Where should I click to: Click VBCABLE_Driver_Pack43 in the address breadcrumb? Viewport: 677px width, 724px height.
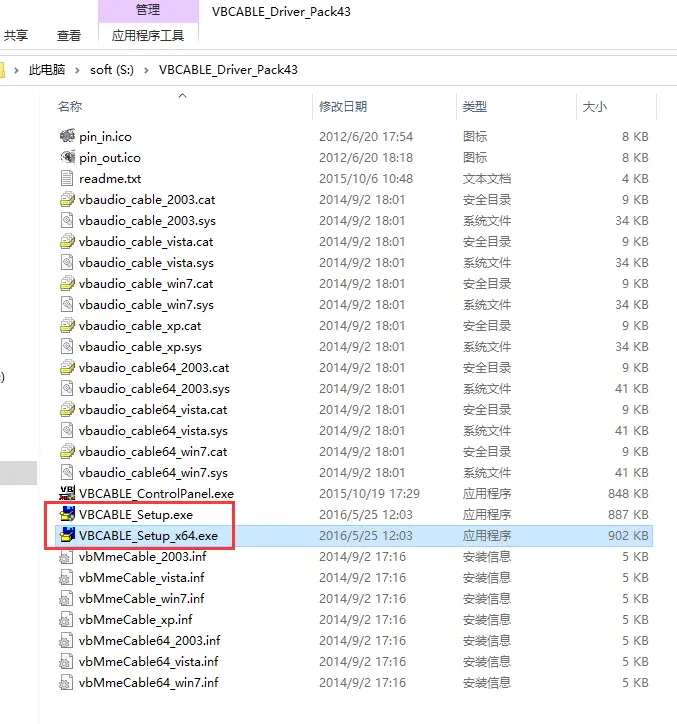(228, 70)
